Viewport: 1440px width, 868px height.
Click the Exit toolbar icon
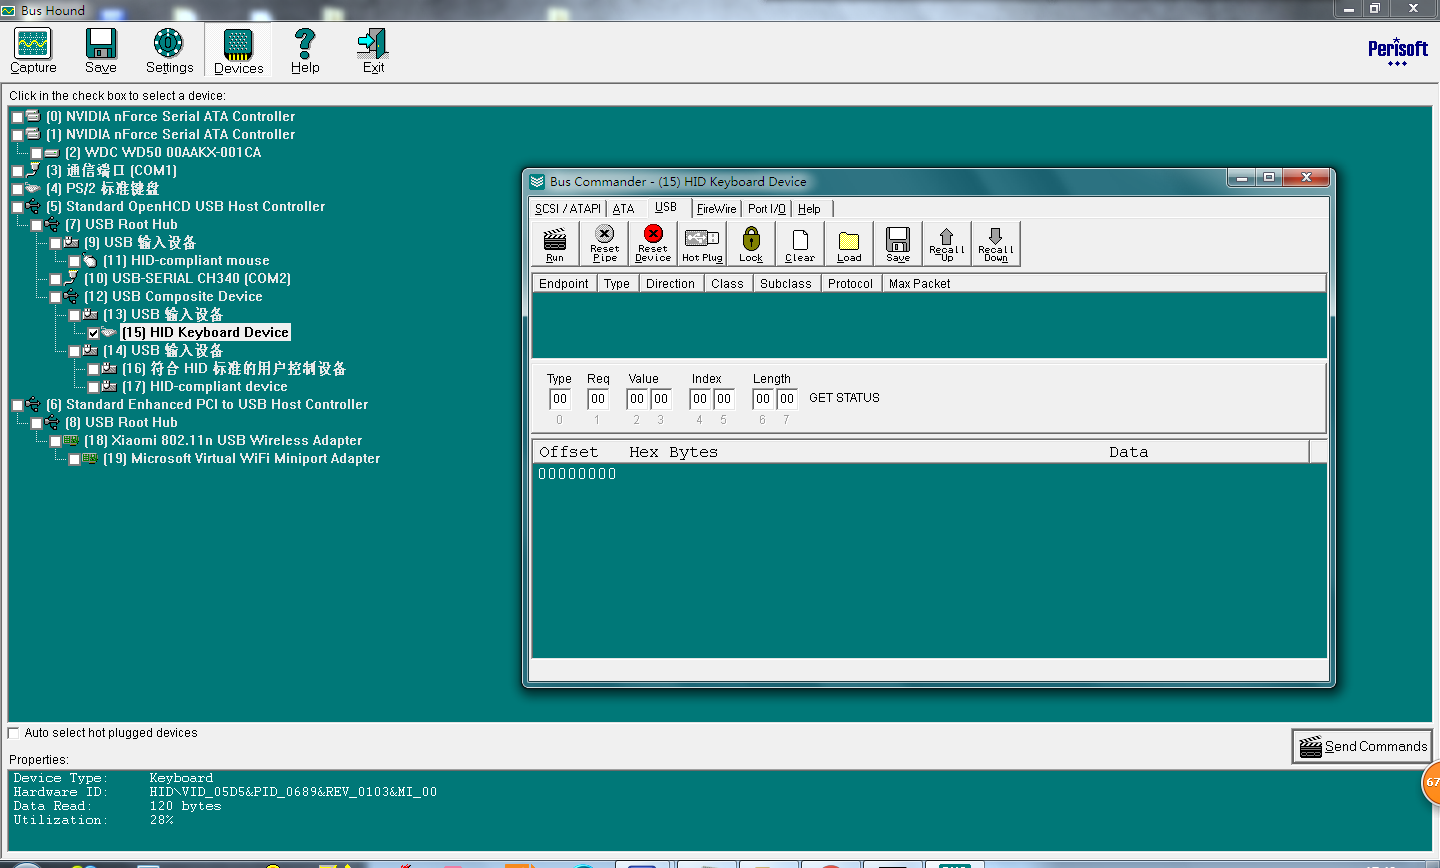click(x=373, y=50)
